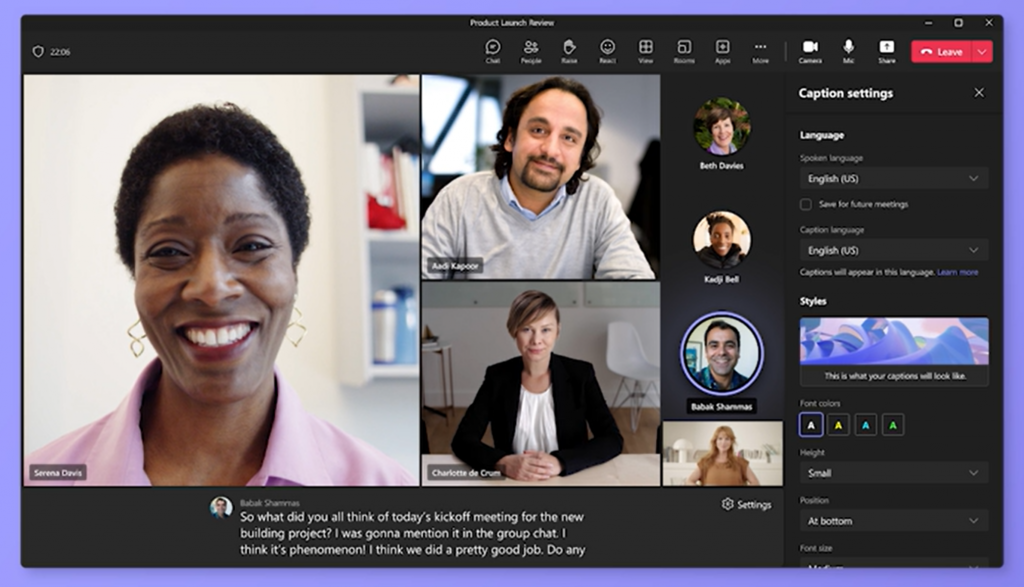
Task: Toggle screen sharing with Share
Action: (x=887, y=48)
